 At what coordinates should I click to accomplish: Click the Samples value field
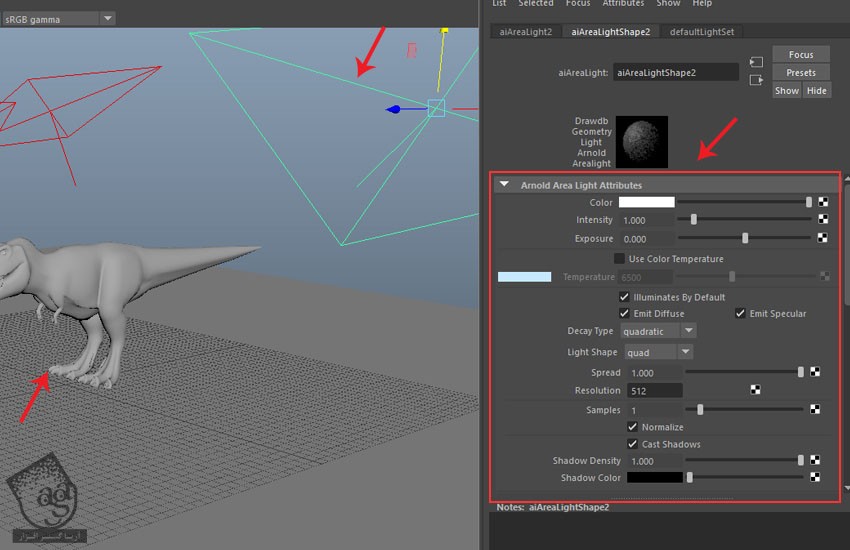click(655, 410)
